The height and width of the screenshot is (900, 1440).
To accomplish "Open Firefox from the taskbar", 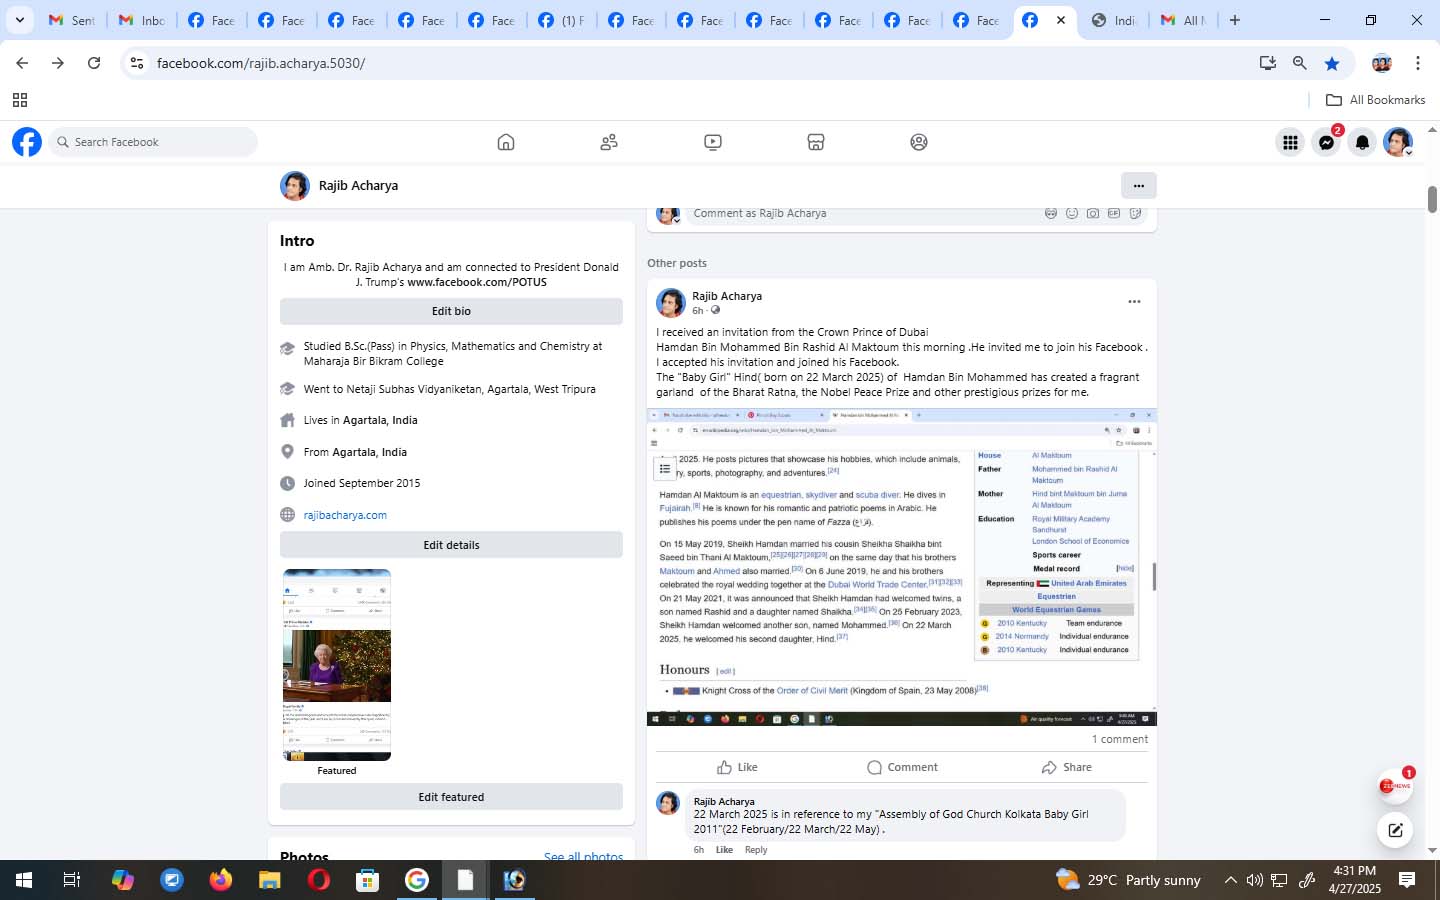I will click(x=221, y=880).
